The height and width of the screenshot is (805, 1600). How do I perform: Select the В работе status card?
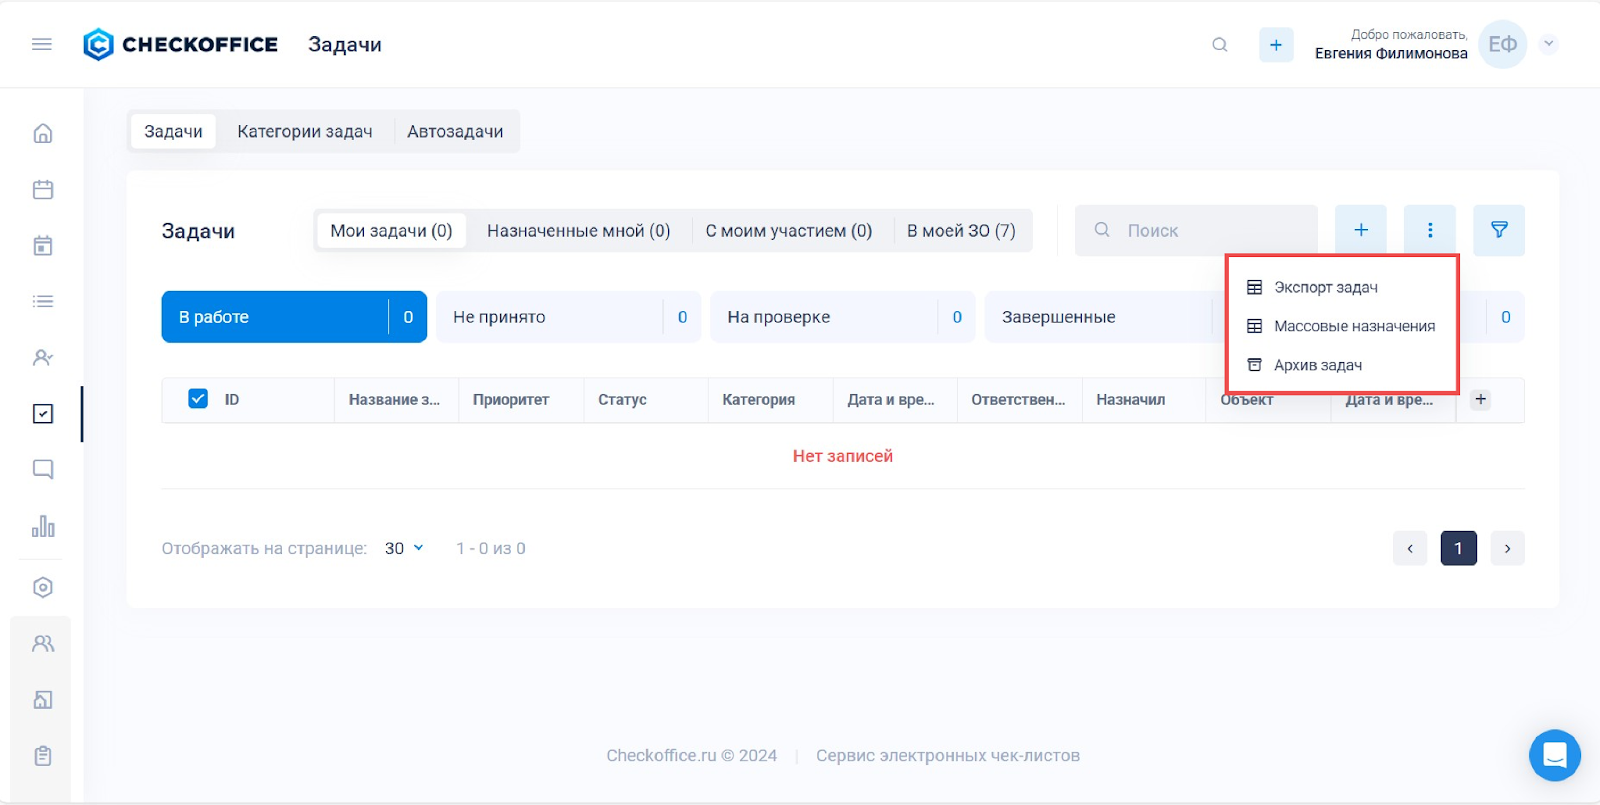[294, 317]
